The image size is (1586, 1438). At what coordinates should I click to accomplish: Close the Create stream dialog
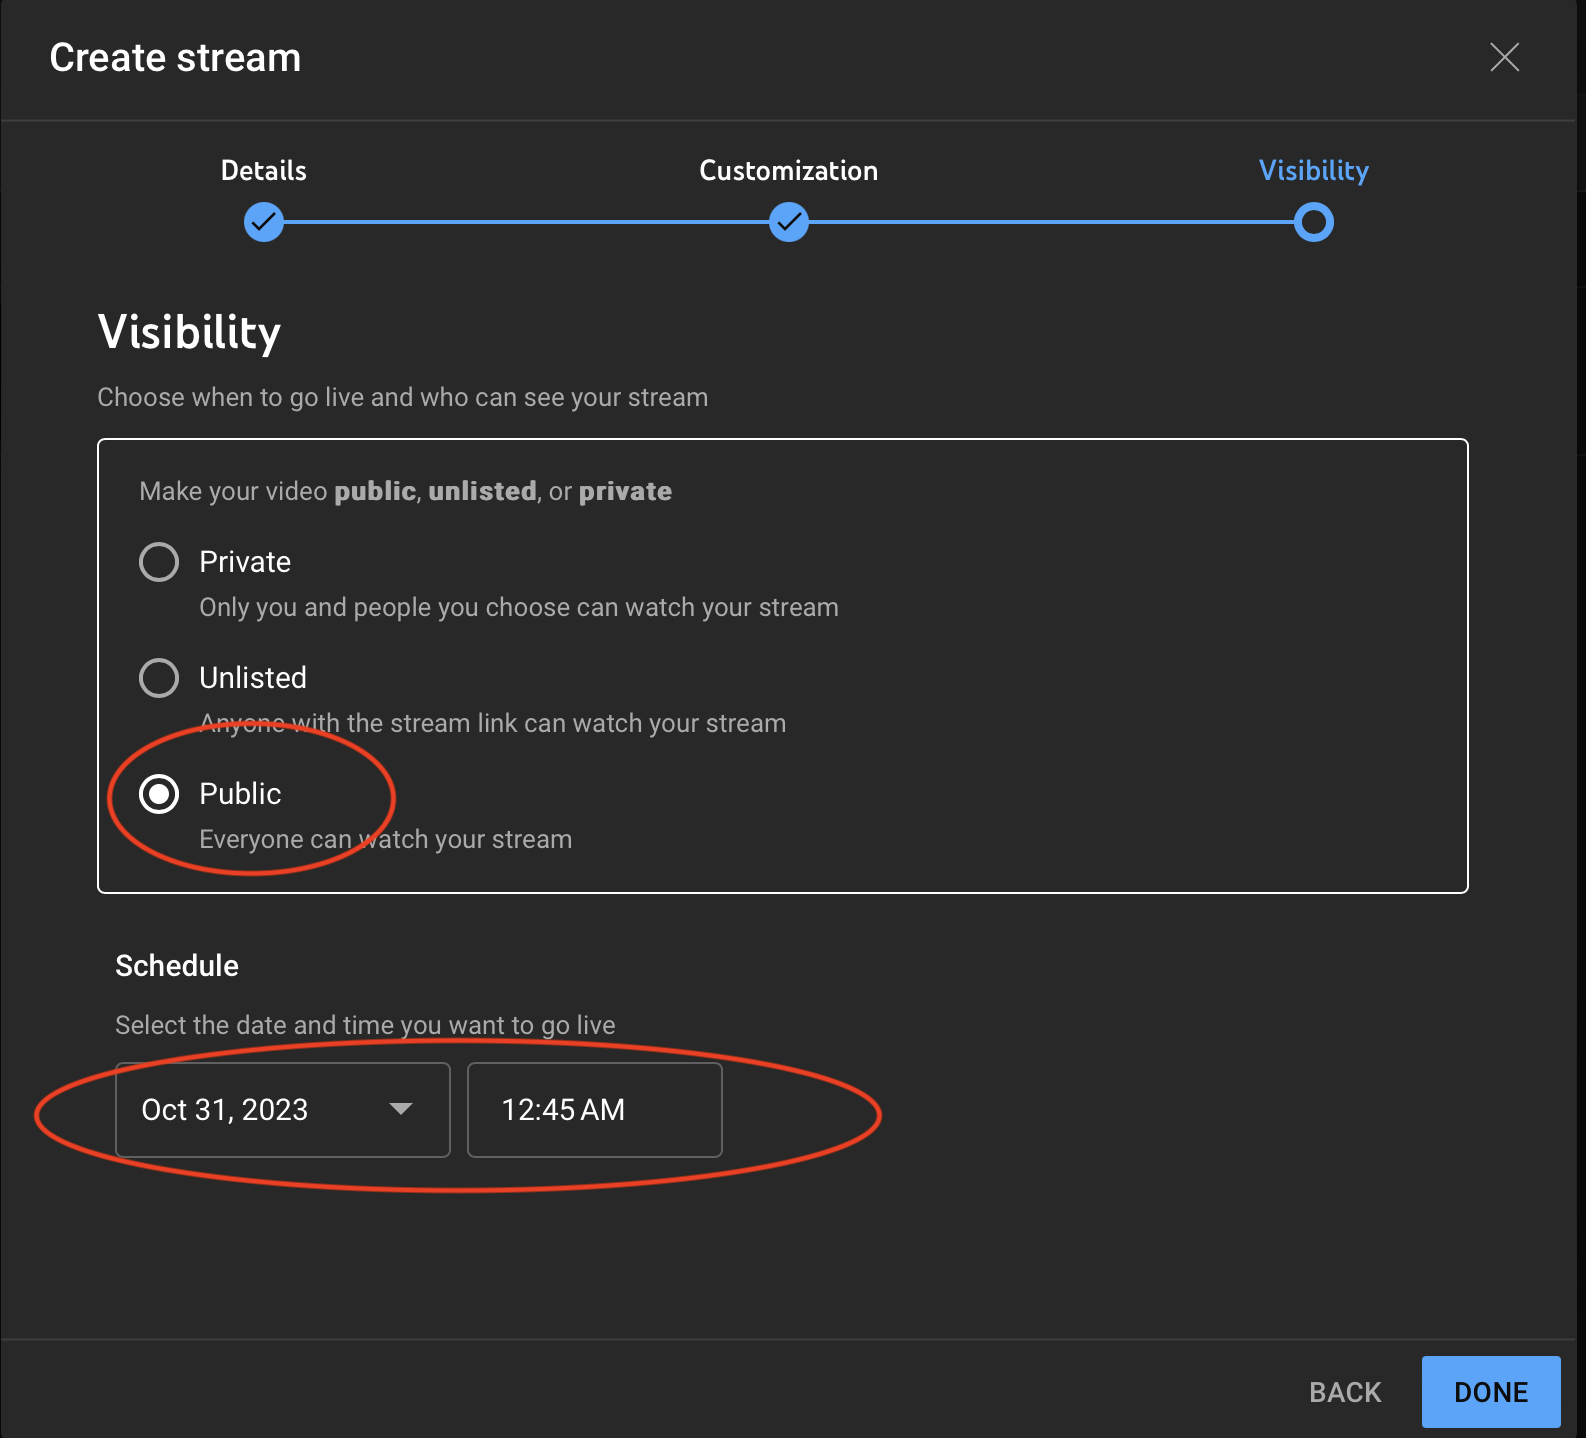pos(1504,57)
